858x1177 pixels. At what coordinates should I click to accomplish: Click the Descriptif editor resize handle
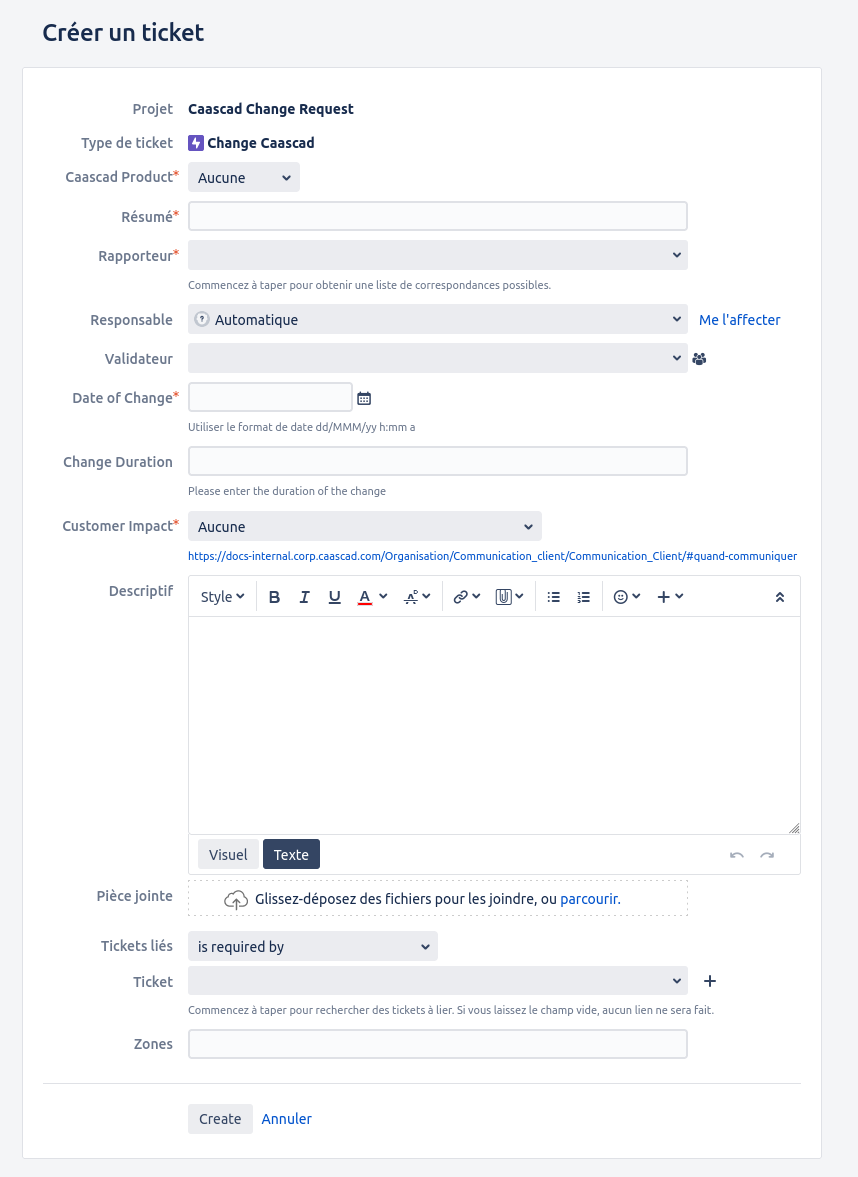click(x=794, y=828)
